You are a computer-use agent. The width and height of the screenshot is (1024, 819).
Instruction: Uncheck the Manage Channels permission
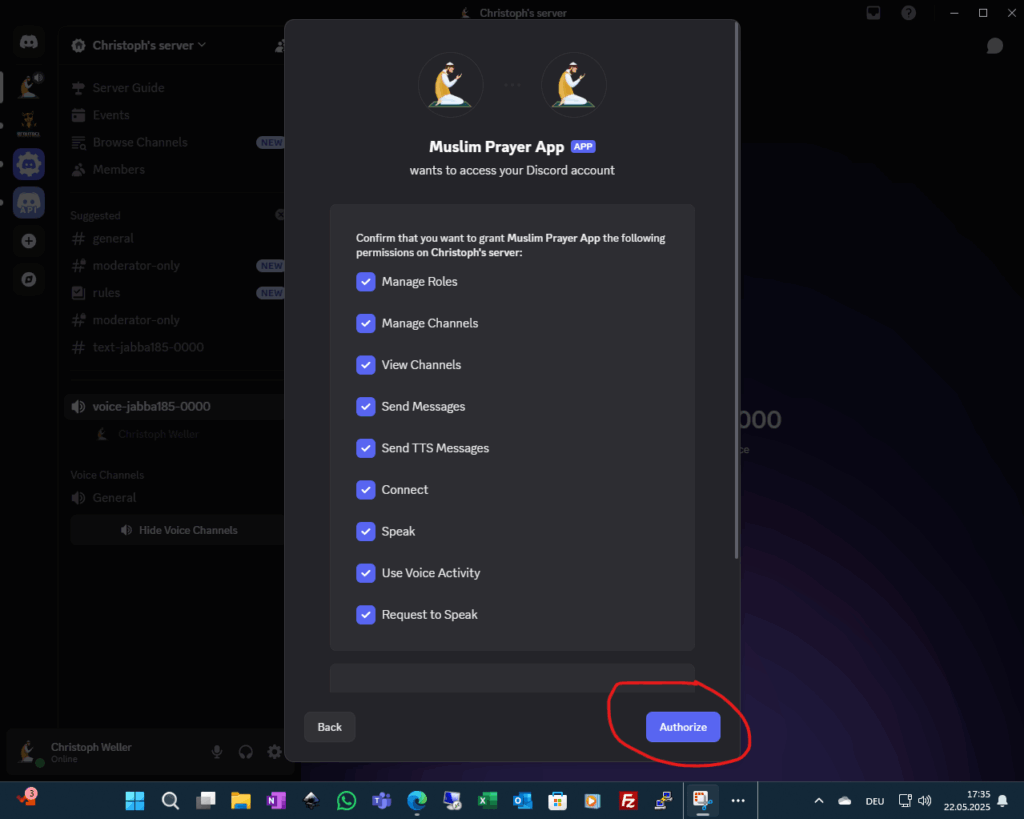[366, 323]
